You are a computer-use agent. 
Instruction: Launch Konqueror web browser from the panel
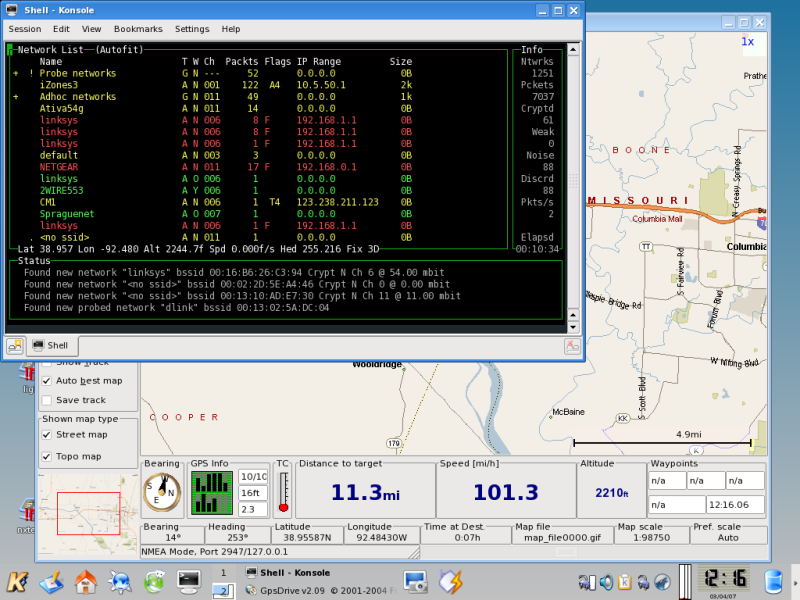(120, 582)
